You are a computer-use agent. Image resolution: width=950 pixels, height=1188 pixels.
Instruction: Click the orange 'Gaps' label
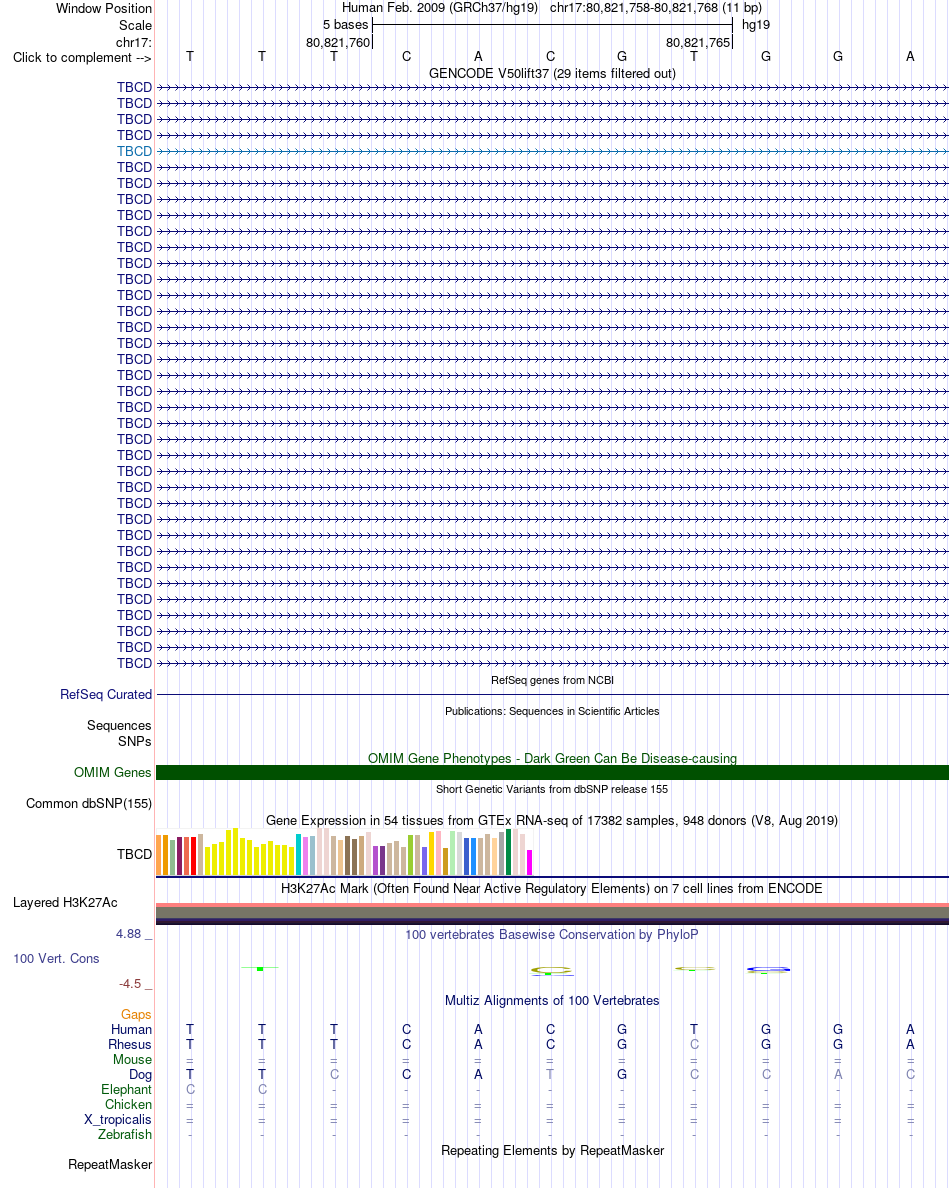(x=136, y=1015)
